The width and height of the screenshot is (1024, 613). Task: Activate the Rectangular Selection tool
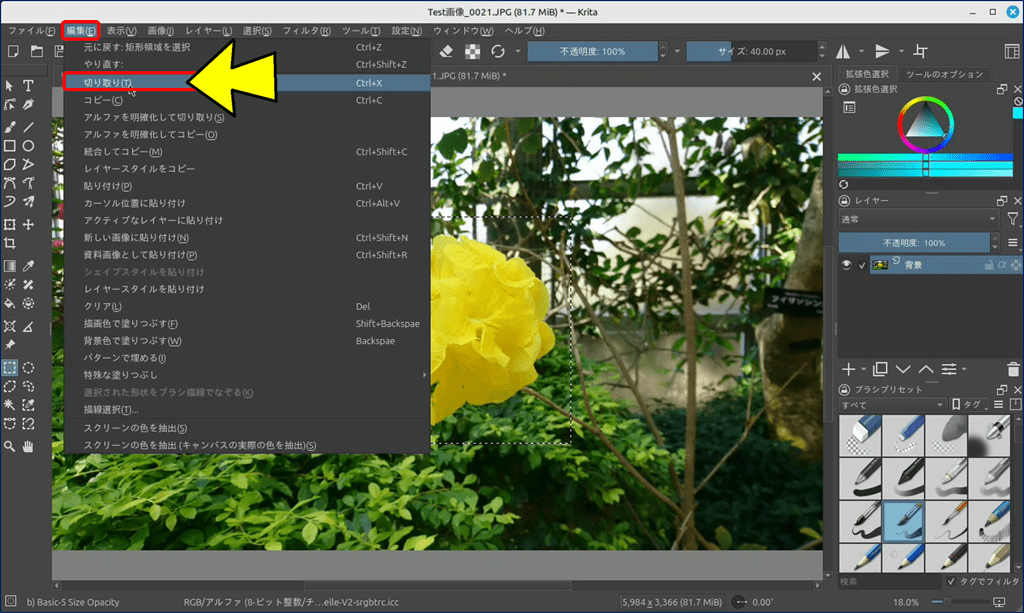(x=10, y=367)
